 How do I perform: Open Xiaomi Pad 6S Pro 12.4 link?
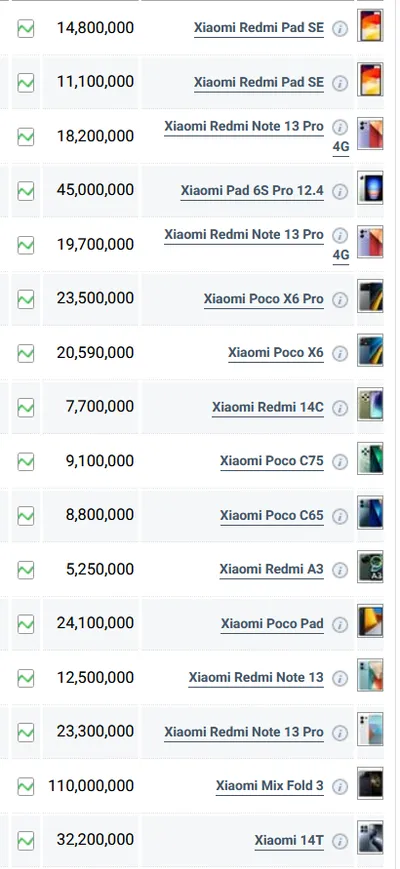(252, 191)
